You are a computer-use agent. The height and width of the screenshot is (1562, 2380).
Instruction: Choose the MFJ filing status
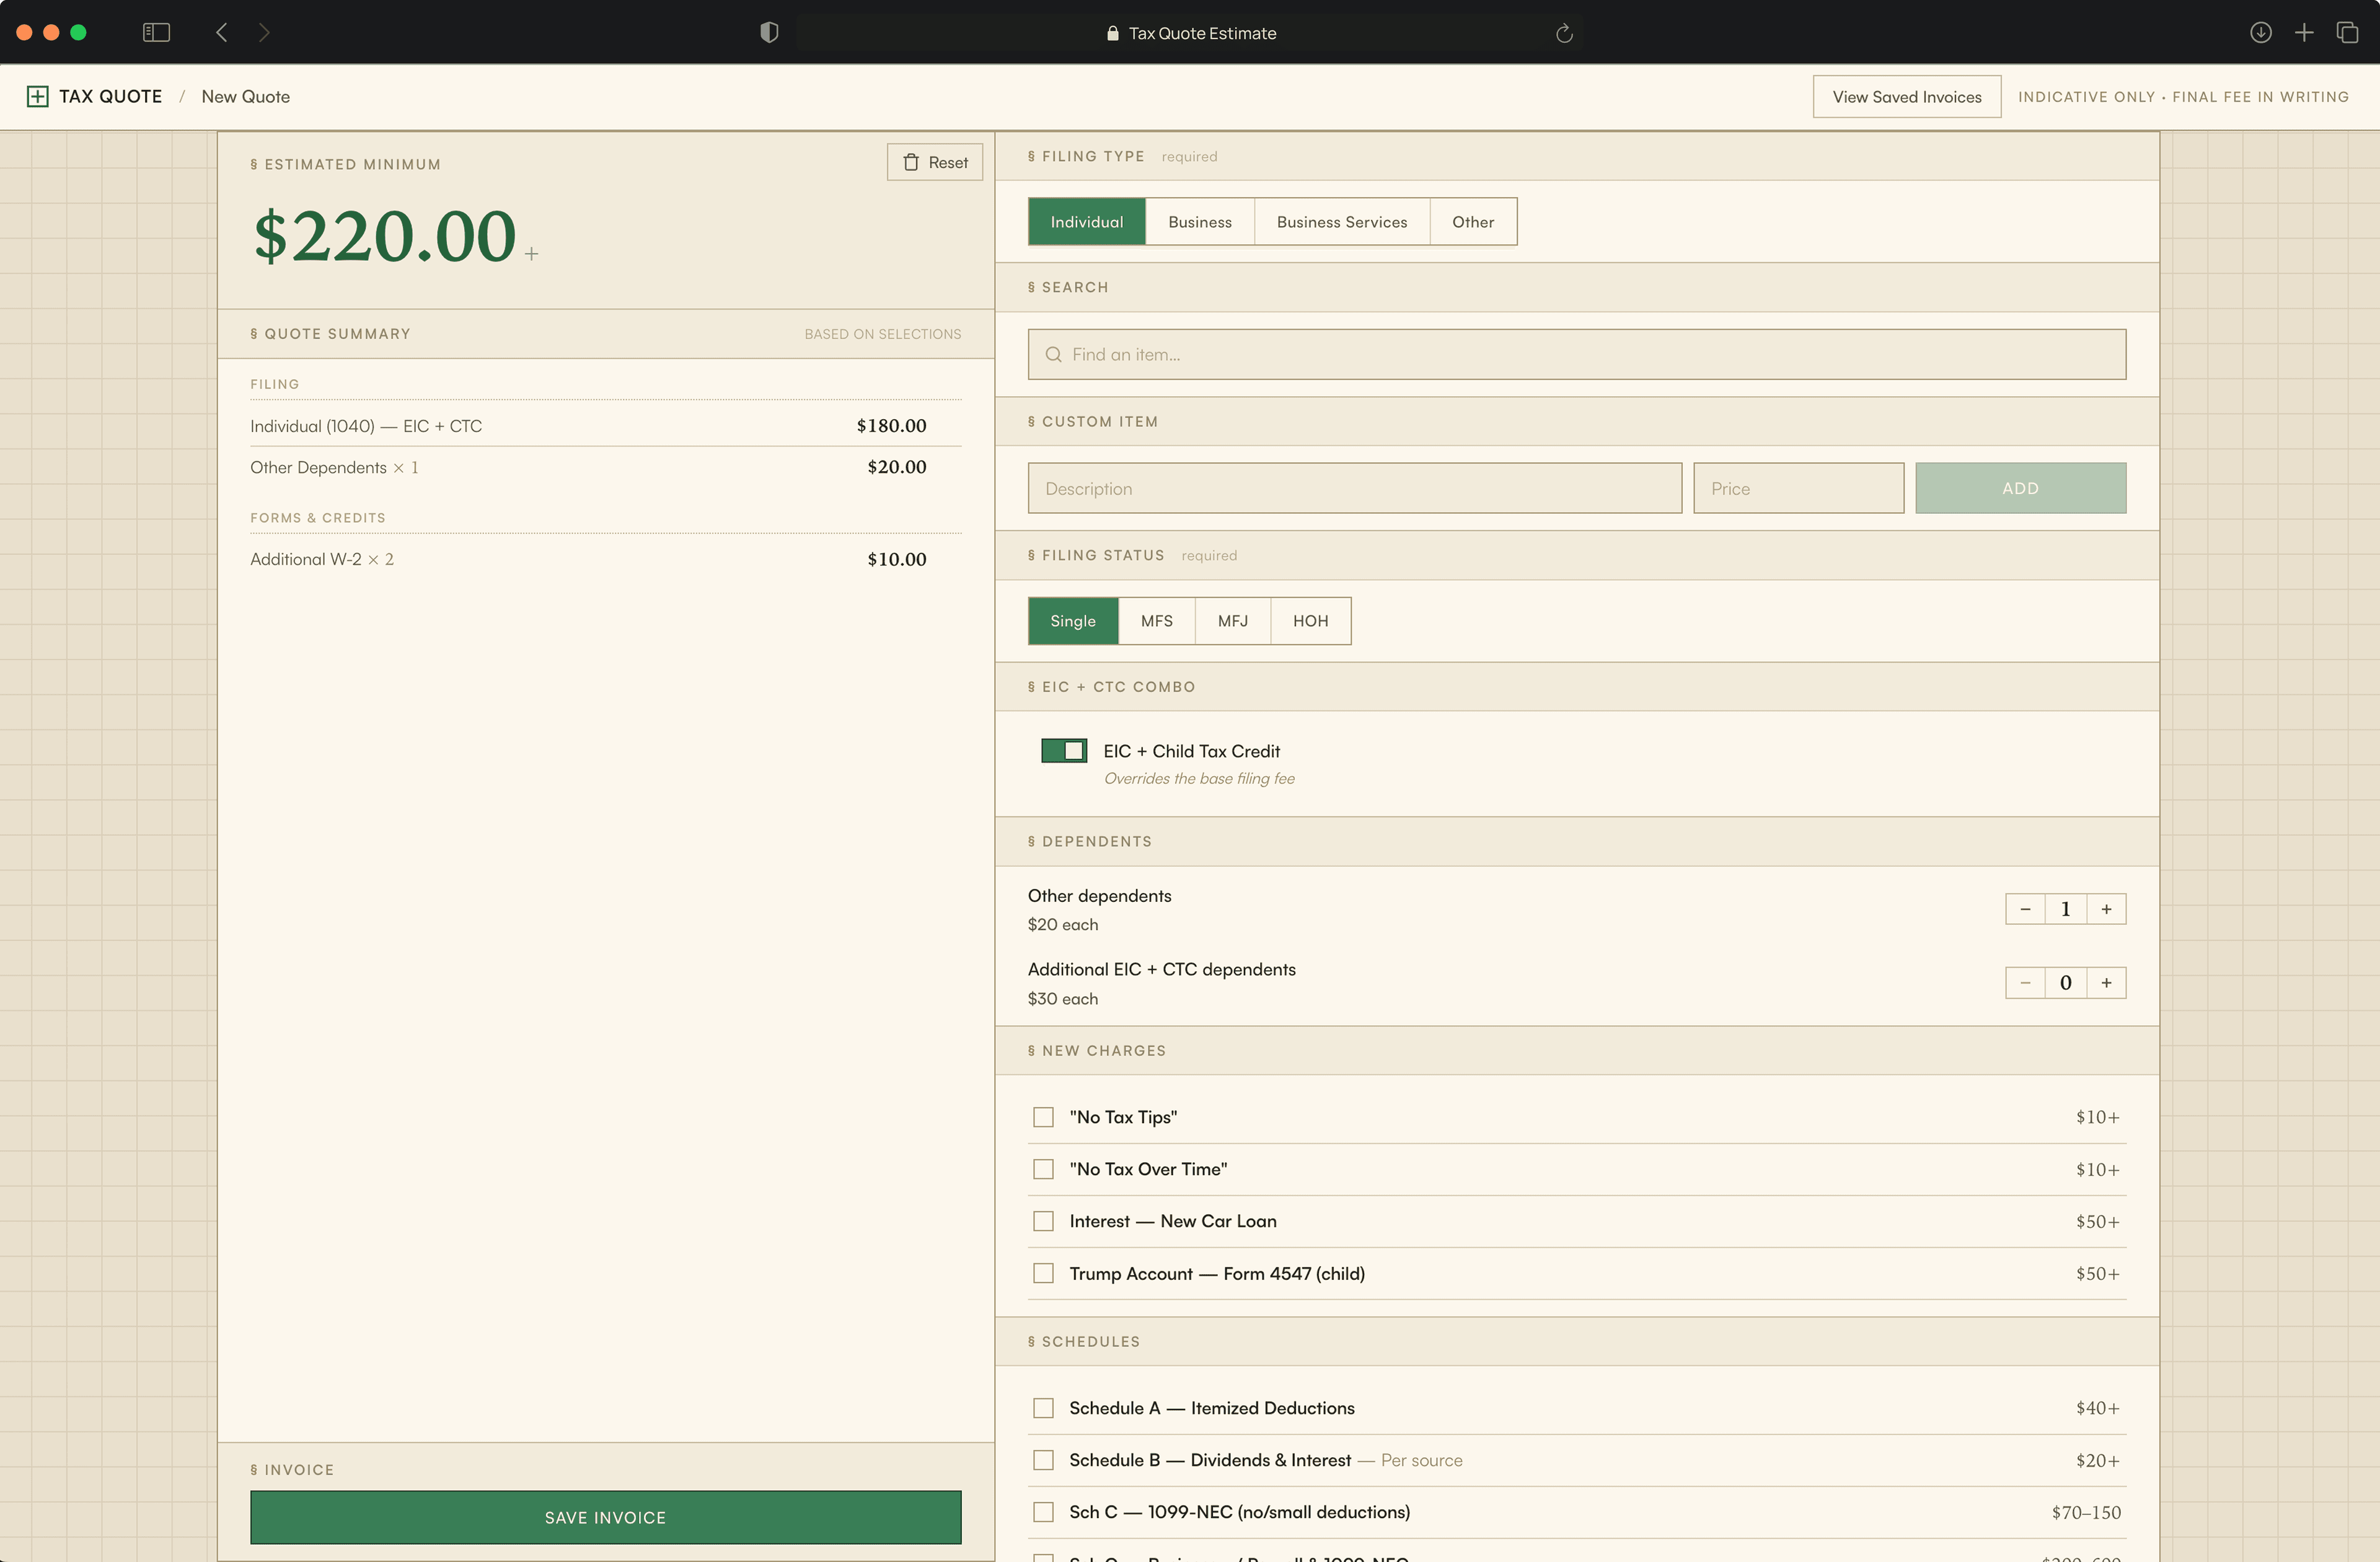tap(1232, 621)
